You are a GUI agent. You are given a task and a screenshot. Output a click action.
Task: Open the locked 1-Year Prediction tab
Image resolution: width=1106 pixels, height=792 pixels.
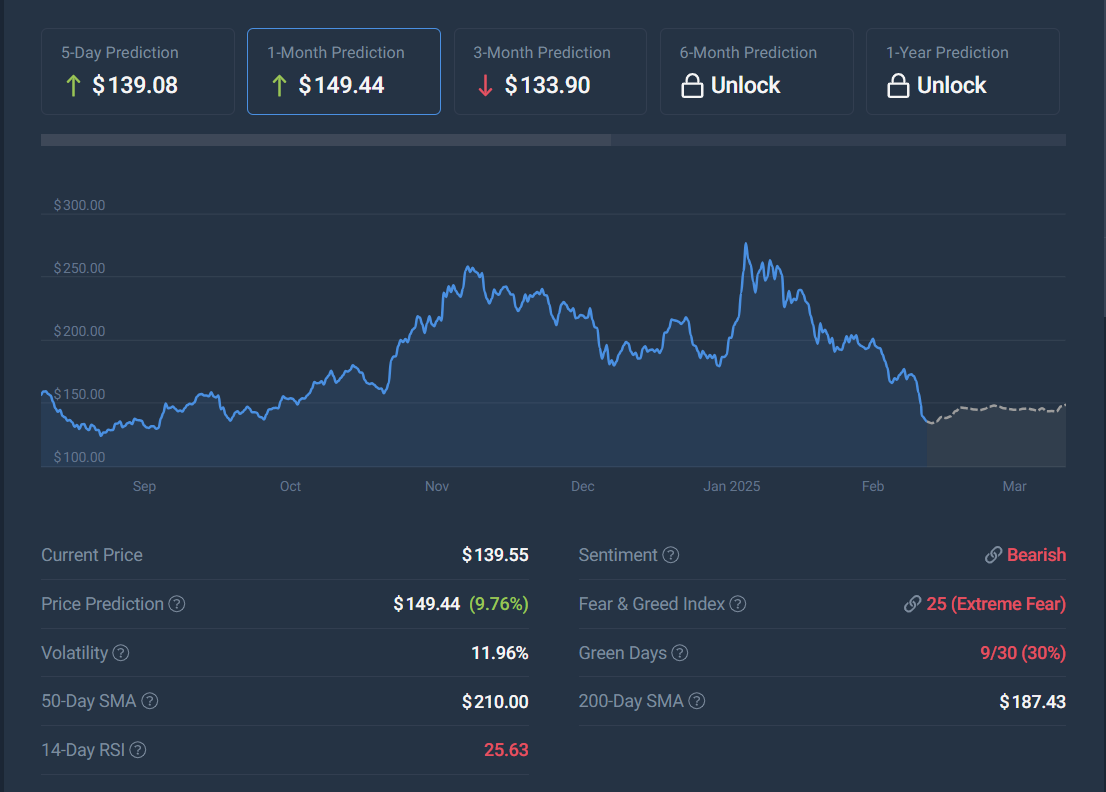click(963, 71)
